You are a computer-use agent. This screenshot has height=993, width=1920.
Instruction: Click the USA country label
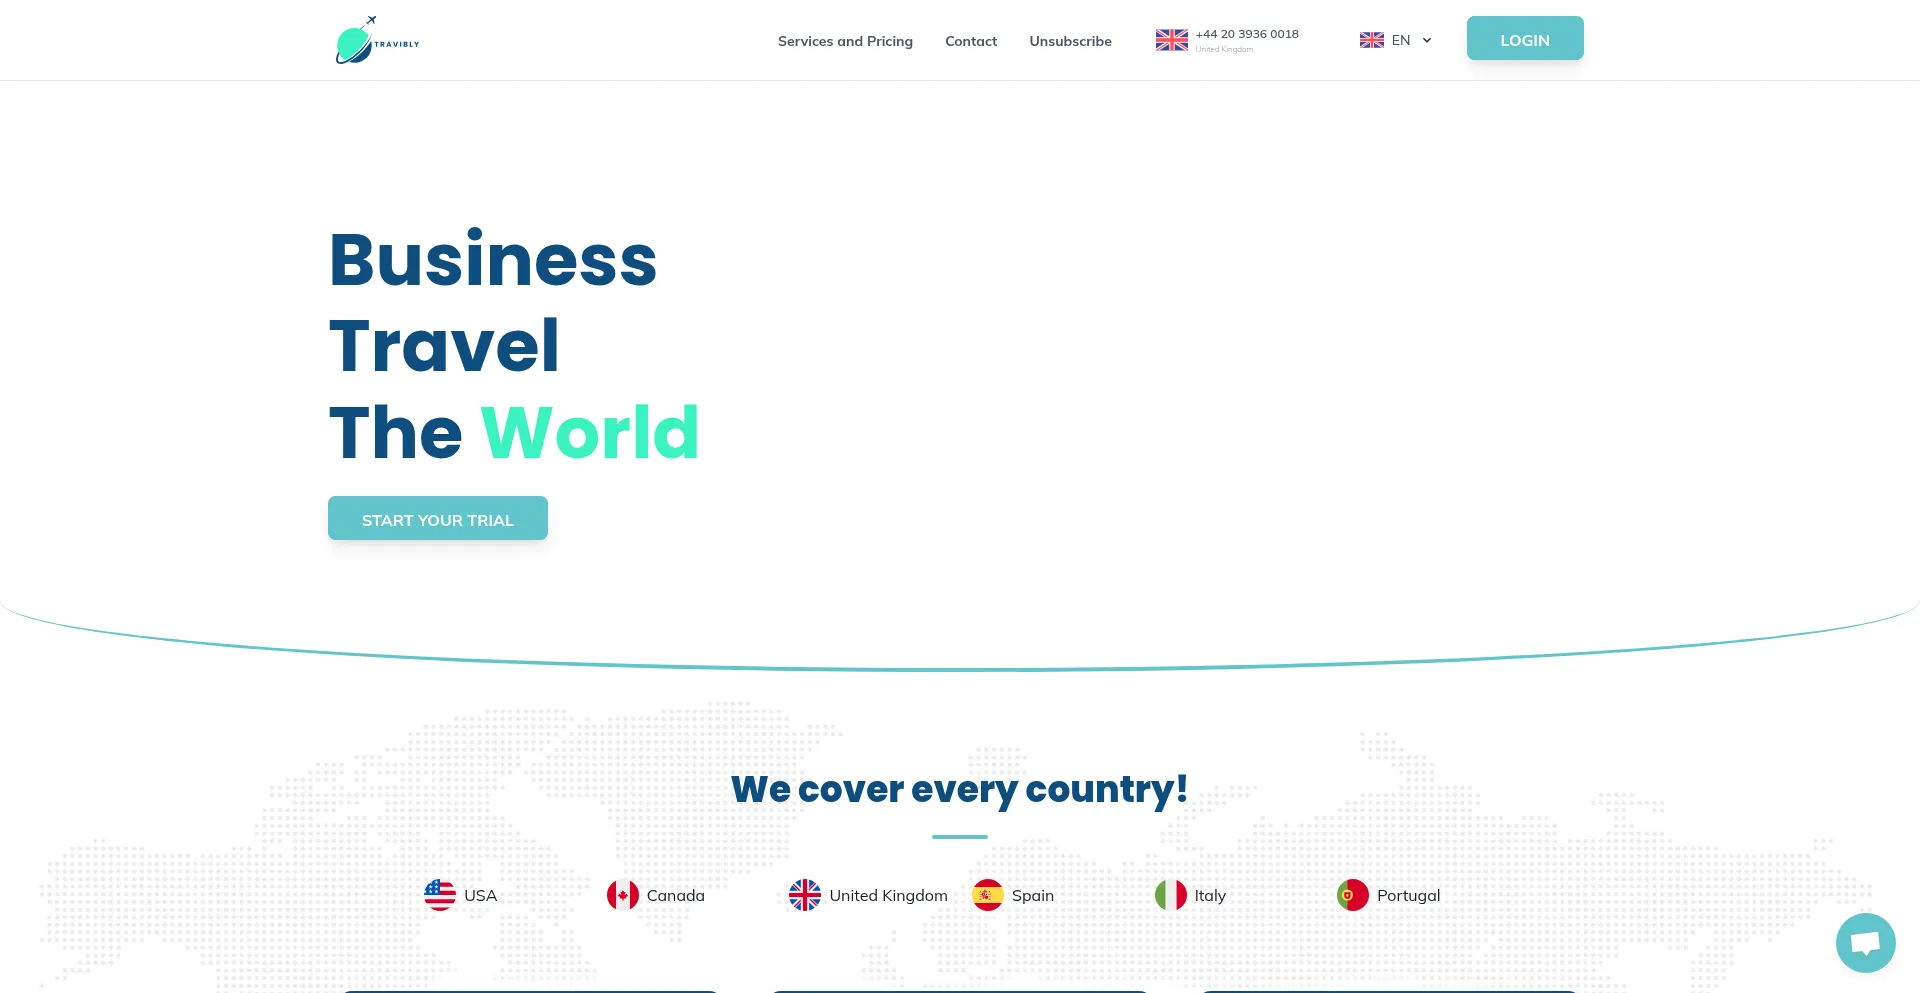pos(480,896)
